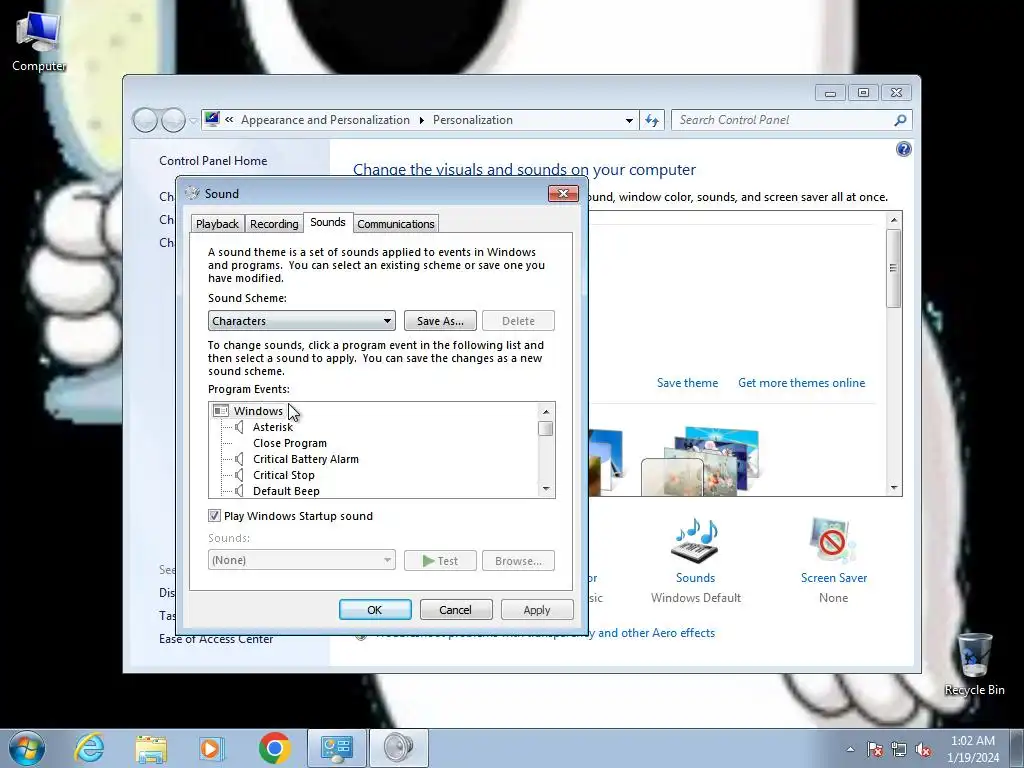Open recent pages dropdown next to nav arrows
Image resolution: width=1024 pixels, height=768 pixels.
tap(193, 121)
